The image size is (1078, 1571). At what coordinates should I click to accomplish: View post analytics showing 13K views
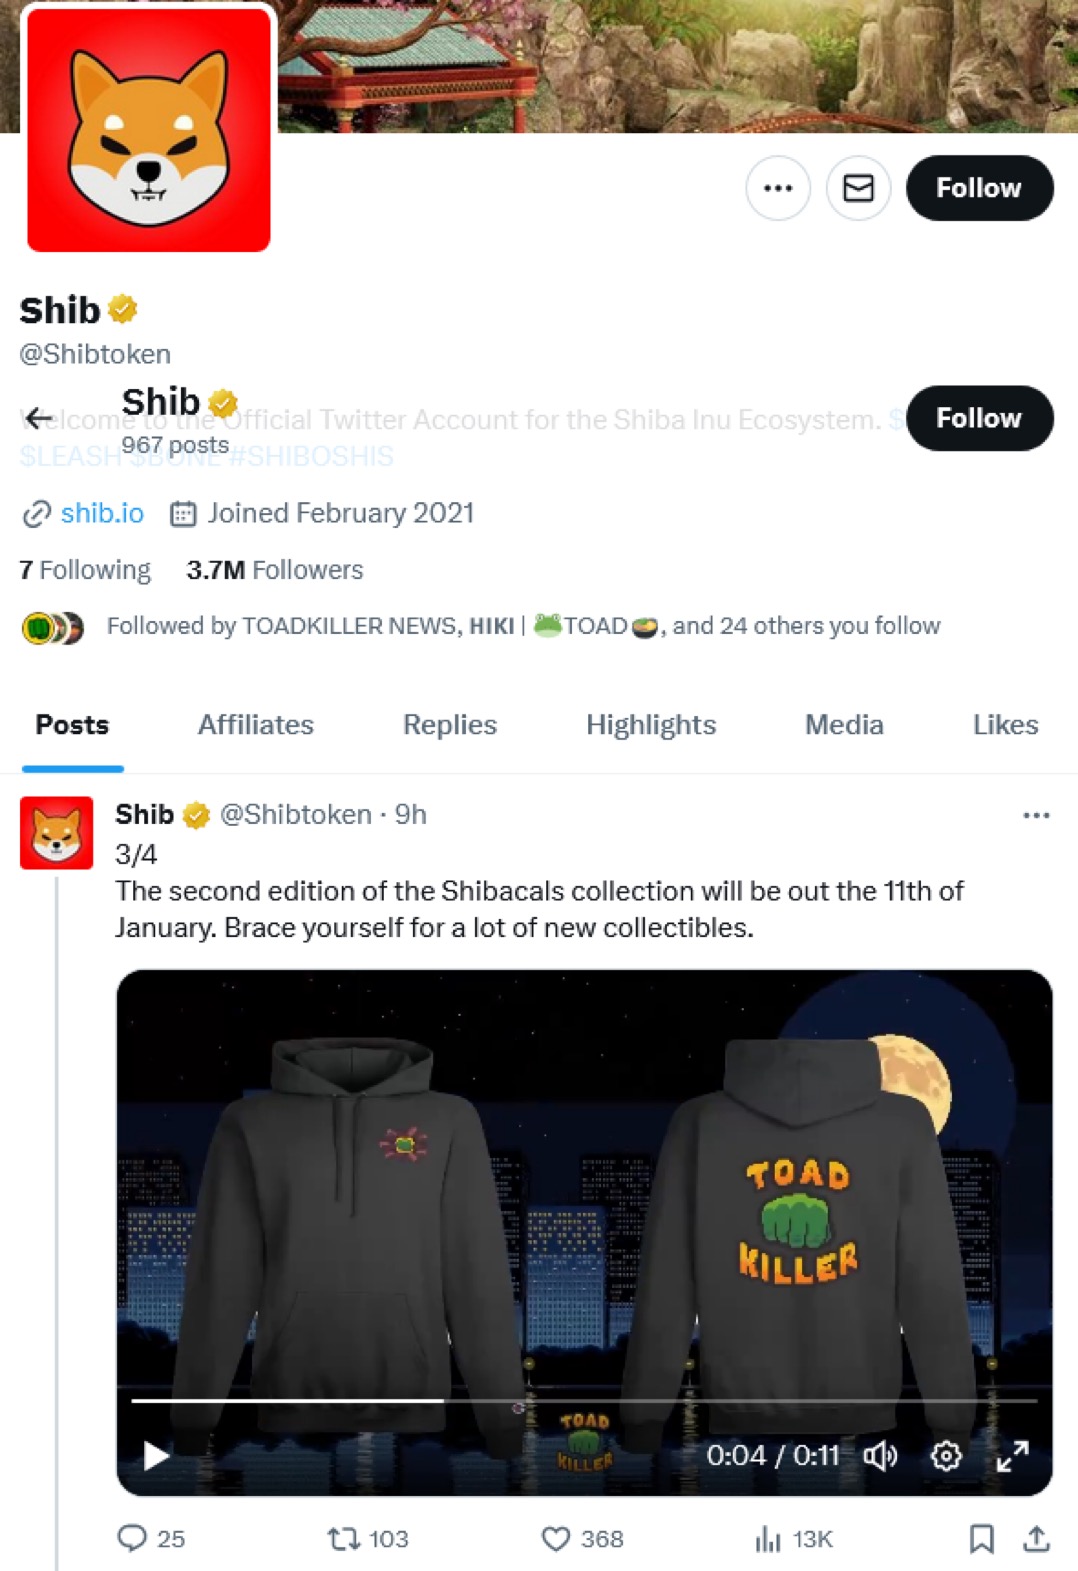pyautogui.click(x=794, y=1538)
